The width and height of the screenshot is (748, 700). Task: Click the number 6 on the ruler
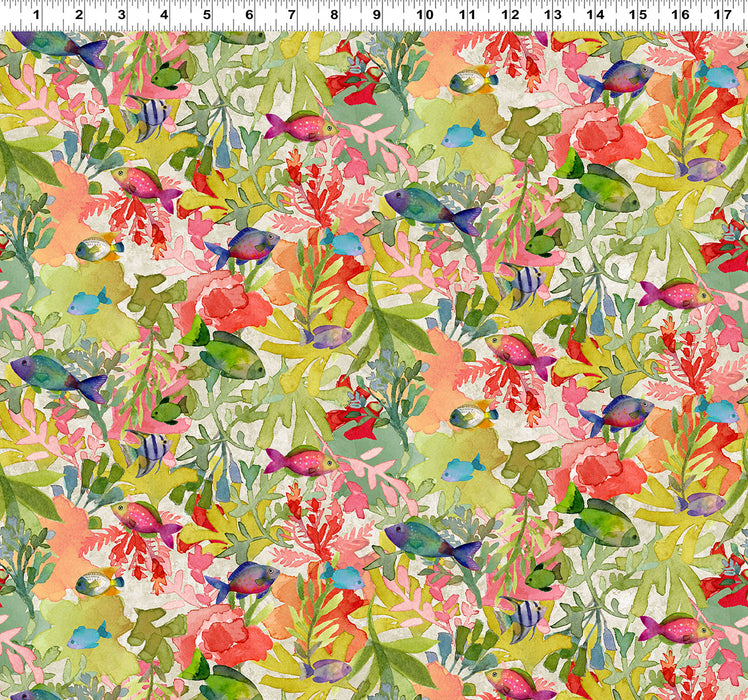pyautogui.click(x=249, y=15)
